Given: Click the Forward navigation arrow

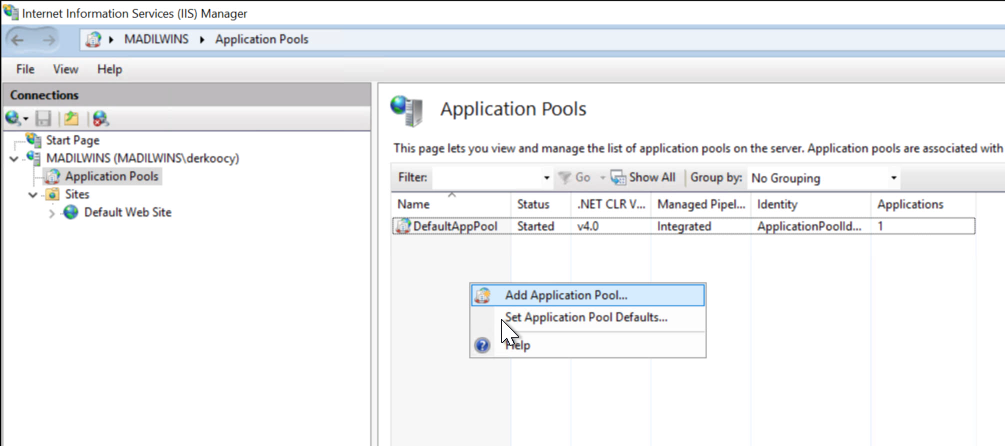Looking at the screenshot, I should point(48,40).
